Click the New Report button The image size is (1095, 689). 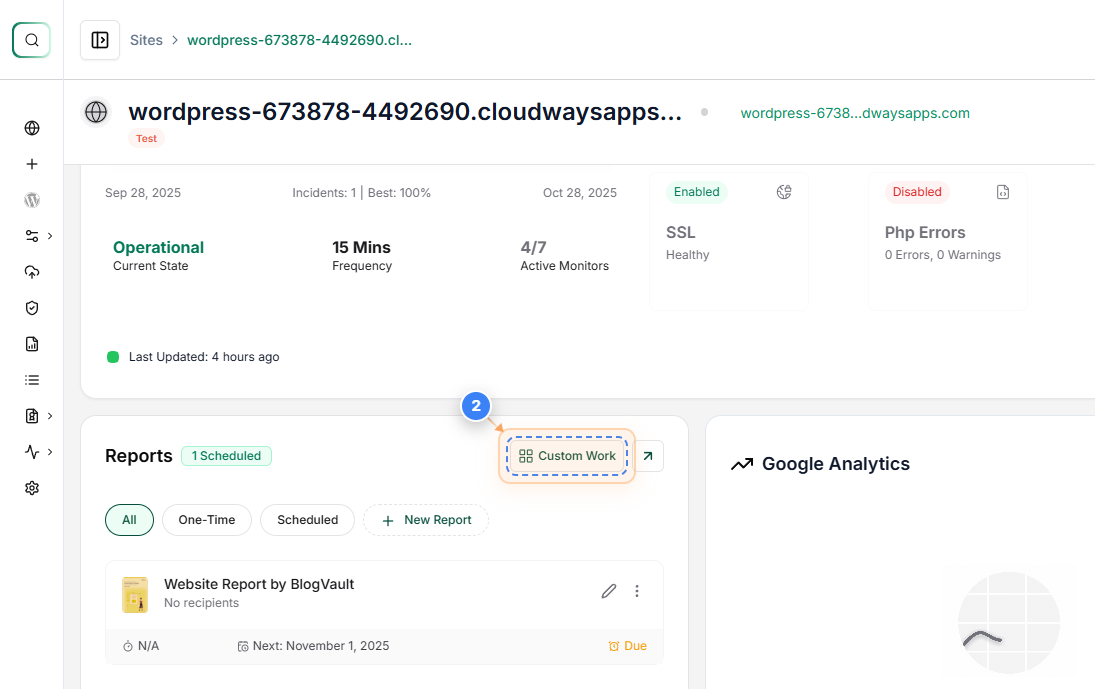(426, 520)
